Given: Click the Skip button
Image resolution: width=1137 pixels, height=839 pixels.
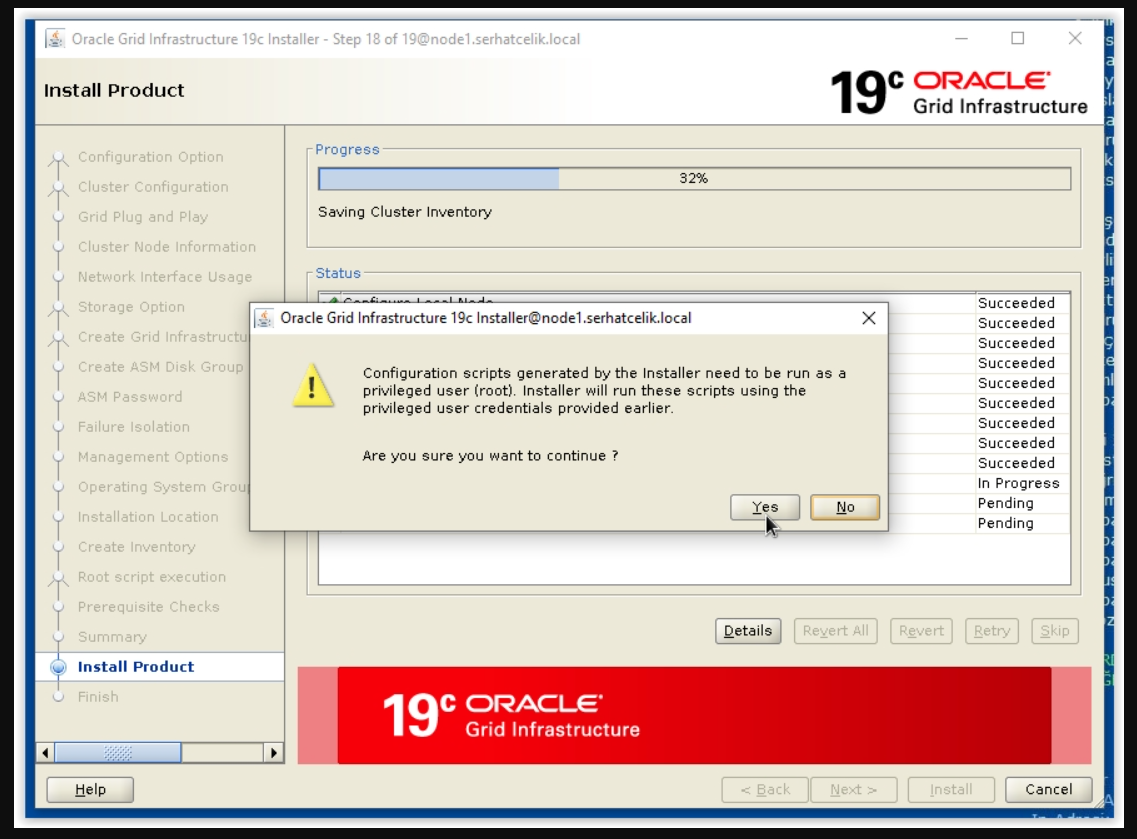Looking at the screenshot, I should click(x=1054, y=631).
